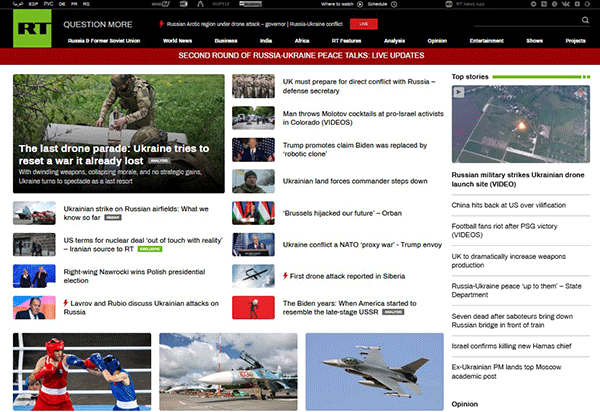
Task: Open Russian military strikes drone launch site
Action: 518,179
